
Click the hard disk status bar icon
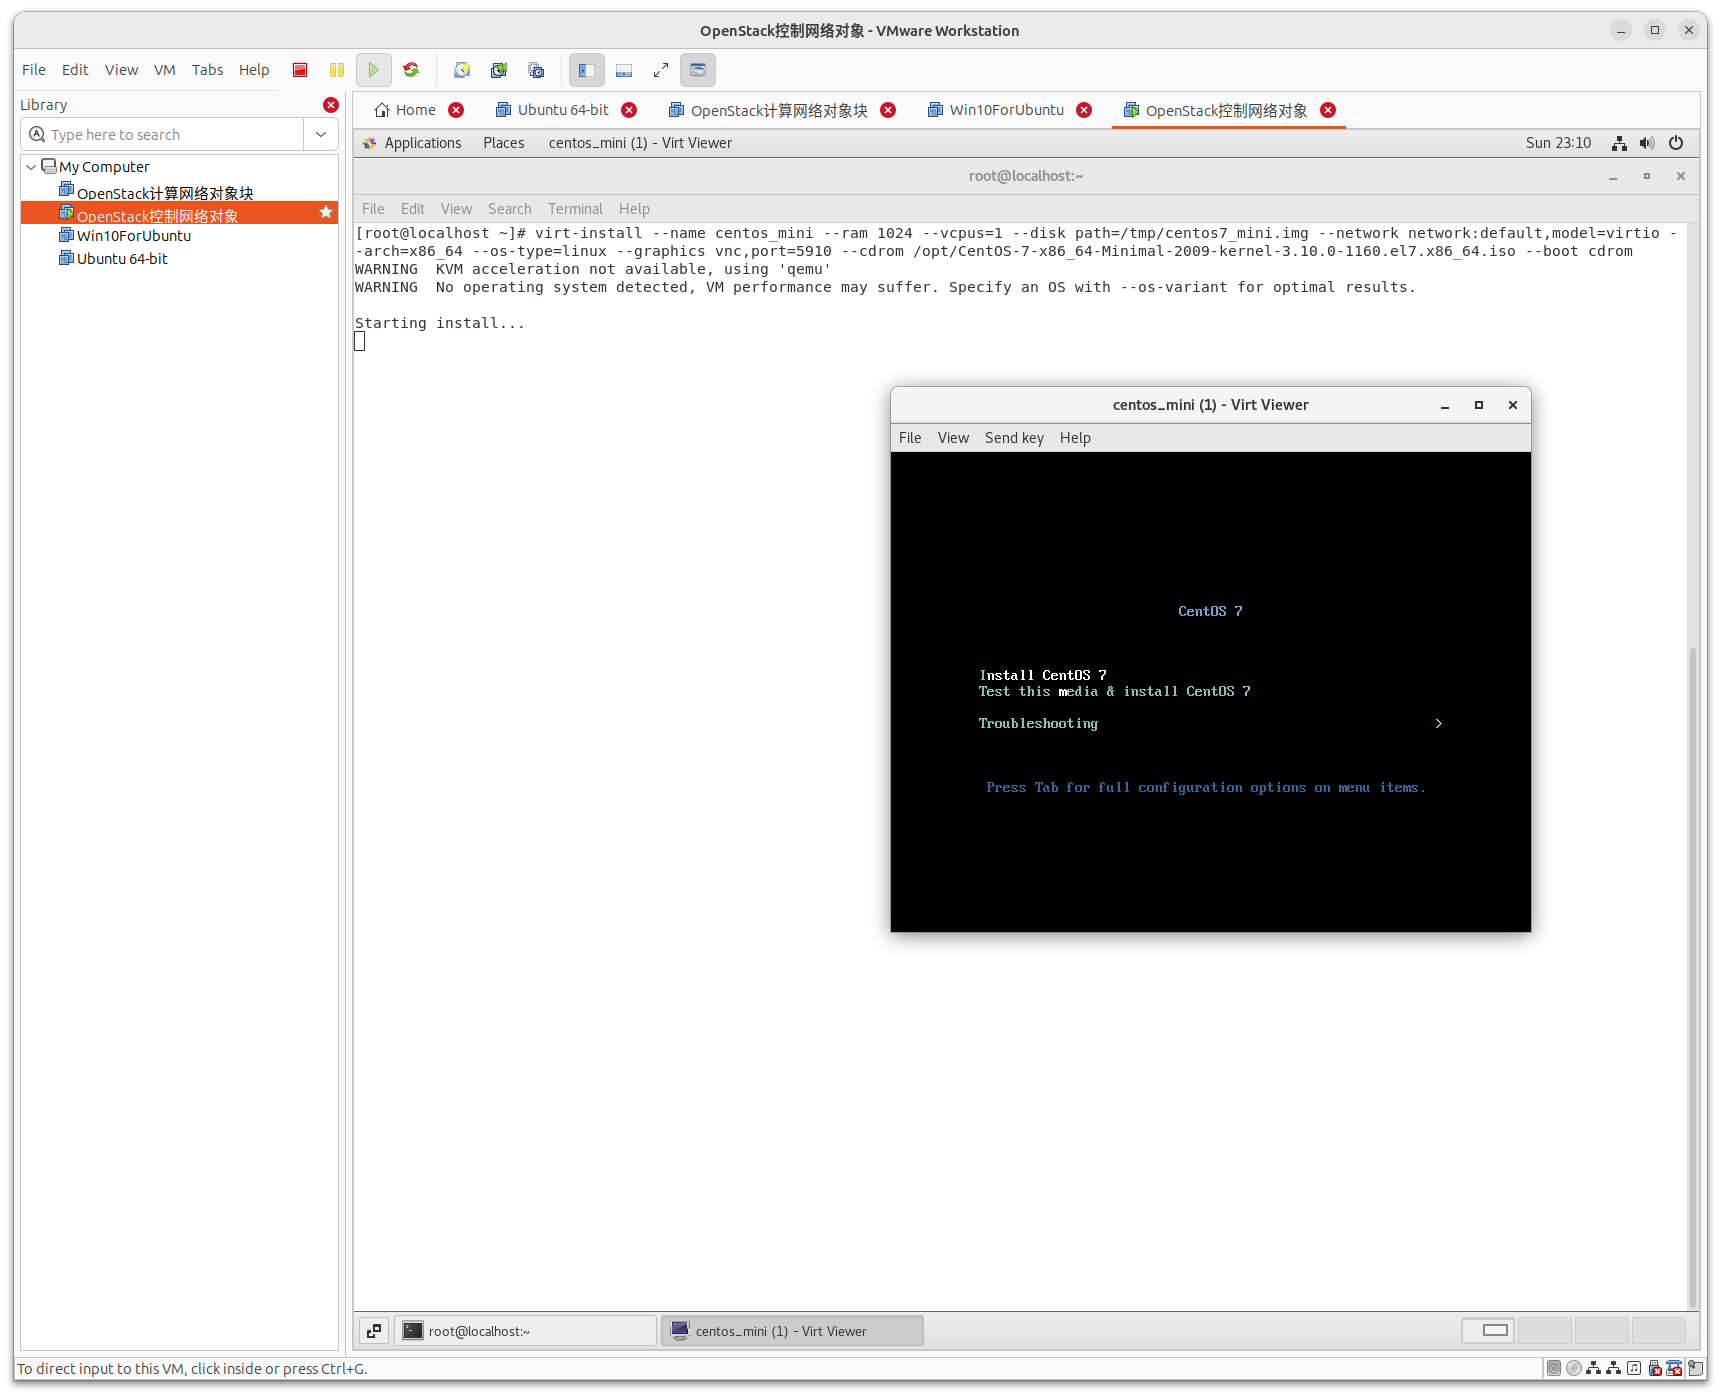1553,1369
